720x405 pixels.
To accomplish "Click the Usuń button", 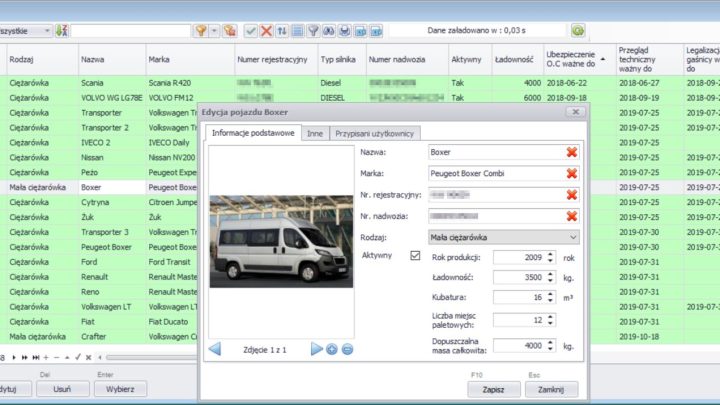I will coord(62,389).
